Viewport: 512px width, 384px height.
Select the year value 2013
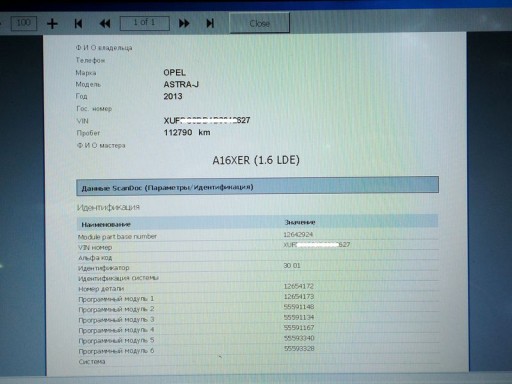tap(173, 96)
